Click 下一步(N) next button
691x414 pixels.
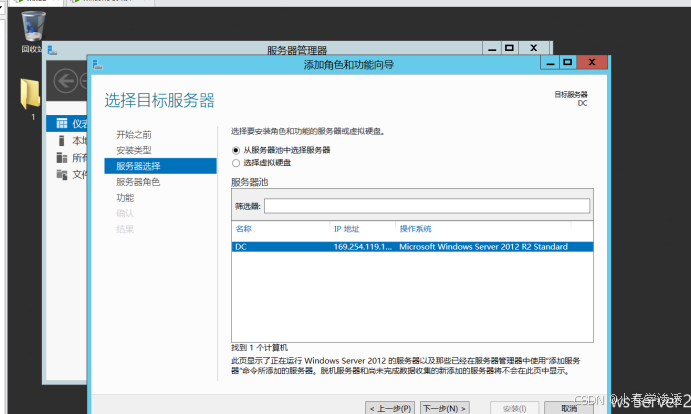[444, 408]
